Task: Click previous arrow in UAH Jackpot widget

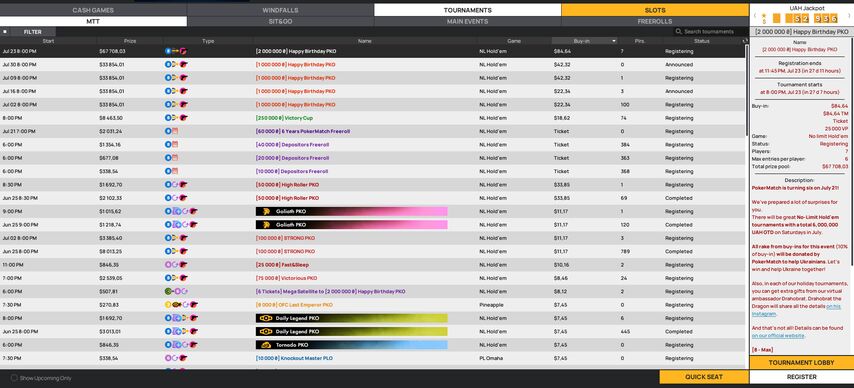Action: pos(754,16)
